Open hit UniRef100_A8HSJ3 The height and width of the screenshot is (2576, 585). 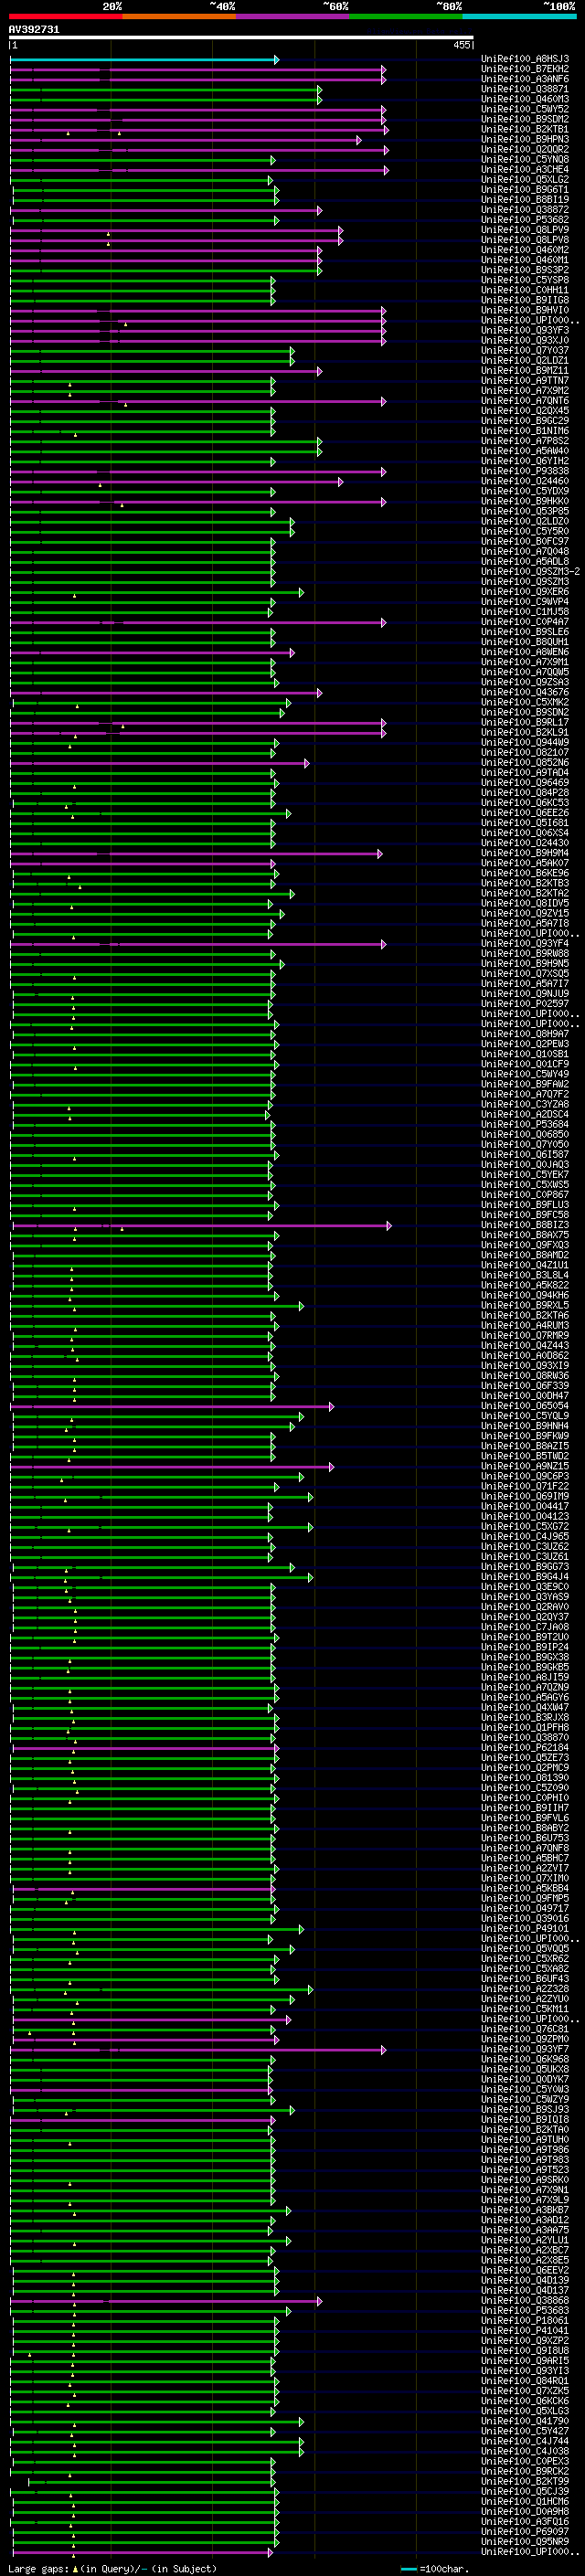(x=525, y=59)
